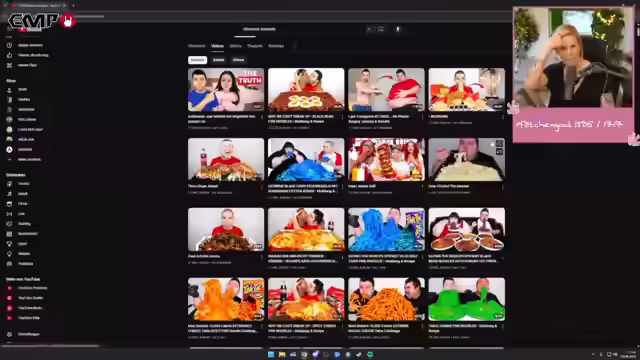Switch to the Shorts channel tab
Viewport: 640px width, 360px height.
(x=236, y=46)
